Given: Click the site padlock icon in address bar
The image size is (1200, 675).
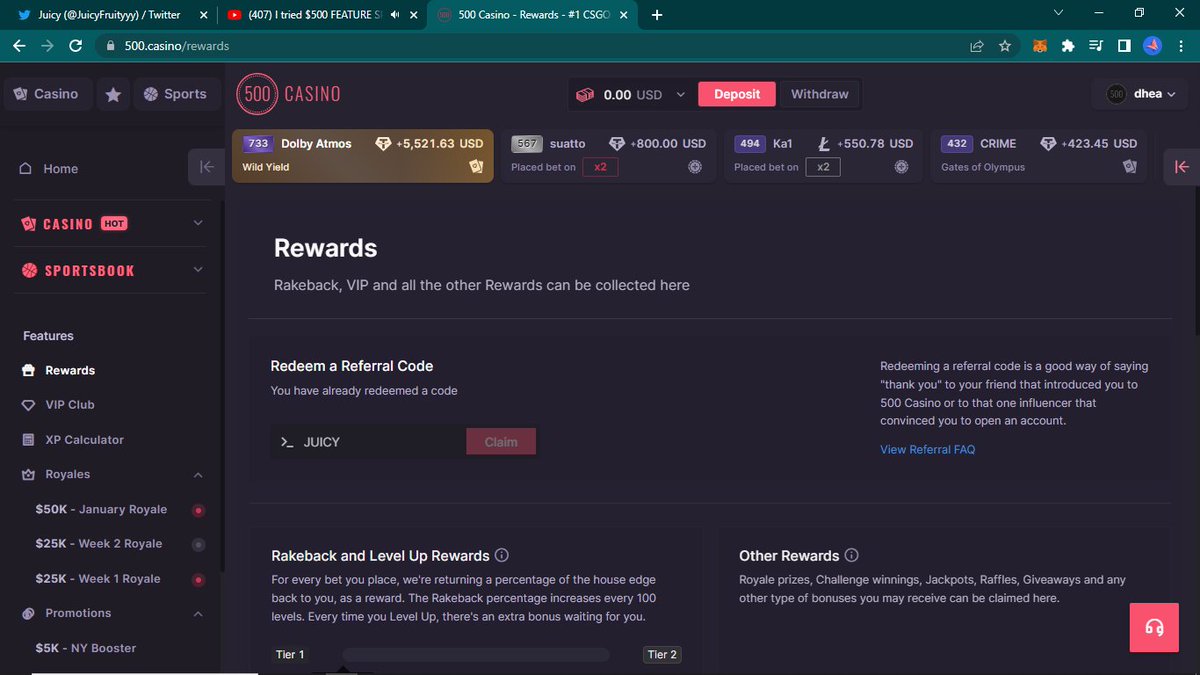Looking at the screenshot, I should 111,46.
